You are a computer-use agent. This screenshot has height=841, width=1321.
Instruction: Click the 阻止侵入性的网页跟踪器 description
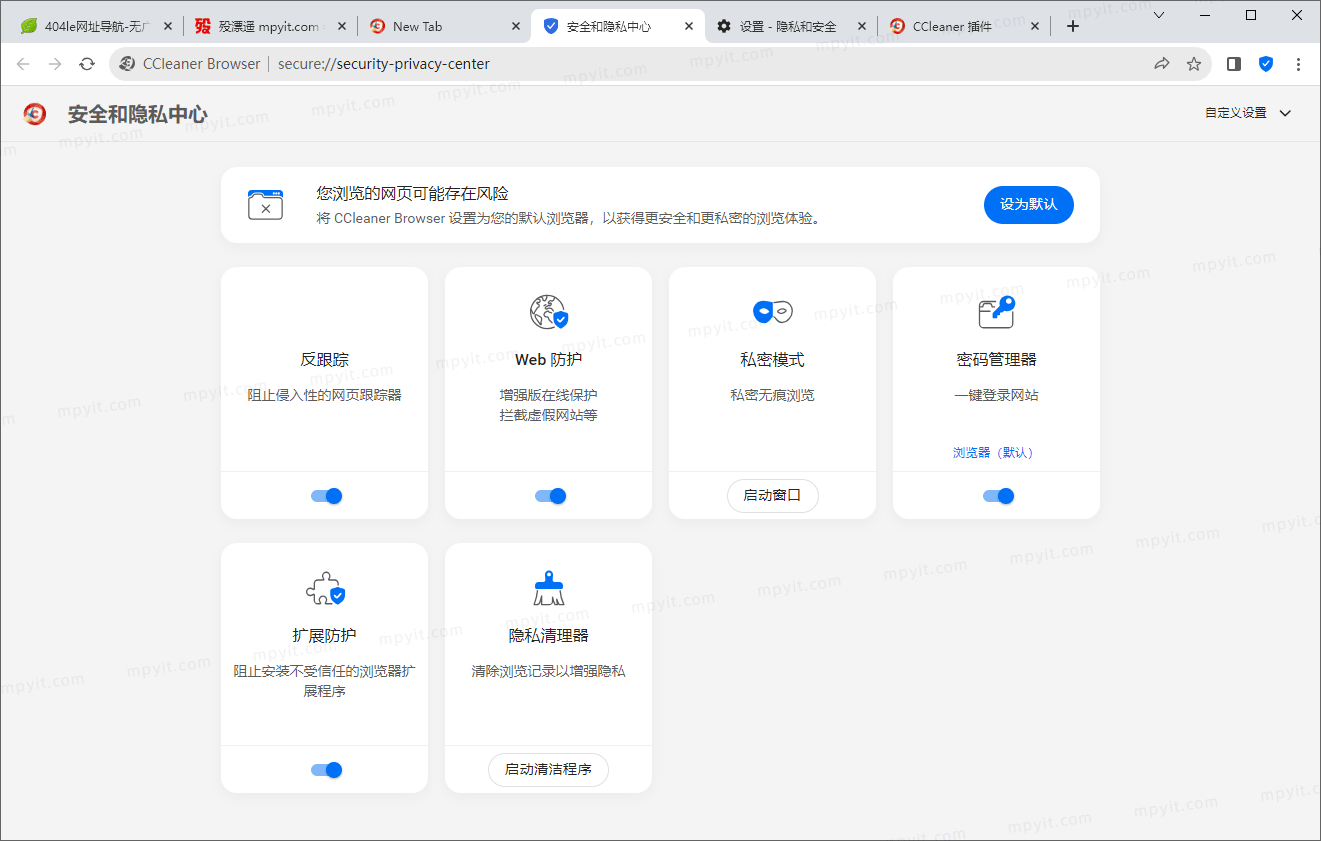point(324,396)
